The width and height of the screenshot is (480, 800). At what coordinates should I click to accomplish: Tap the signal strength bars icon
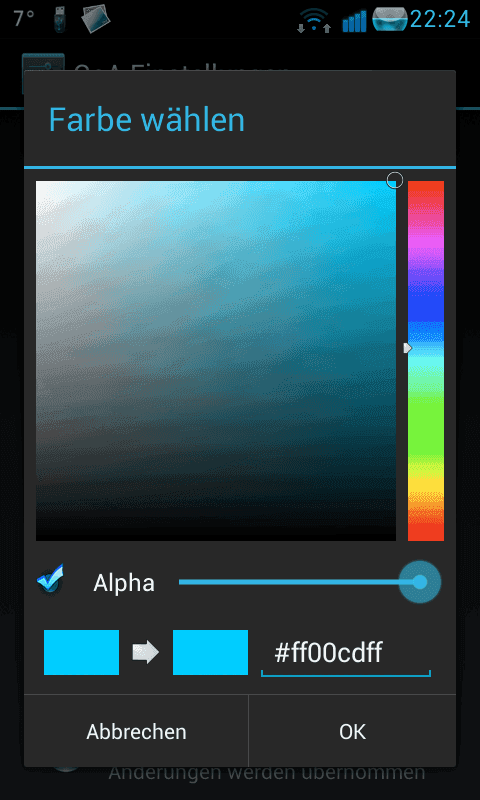click(354, 21)
